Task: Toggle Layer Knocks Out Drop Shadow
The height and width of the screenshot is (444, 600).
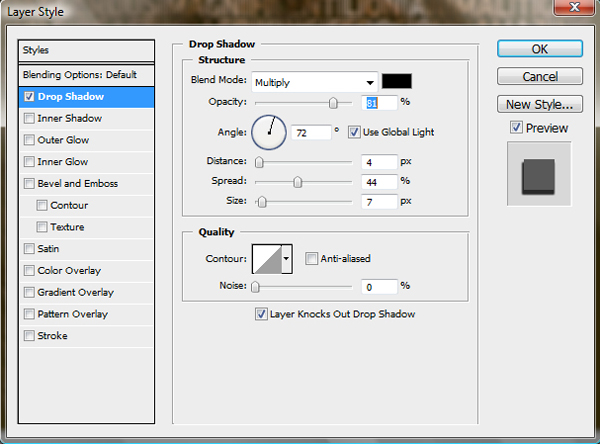Action: tap(261, 314)
